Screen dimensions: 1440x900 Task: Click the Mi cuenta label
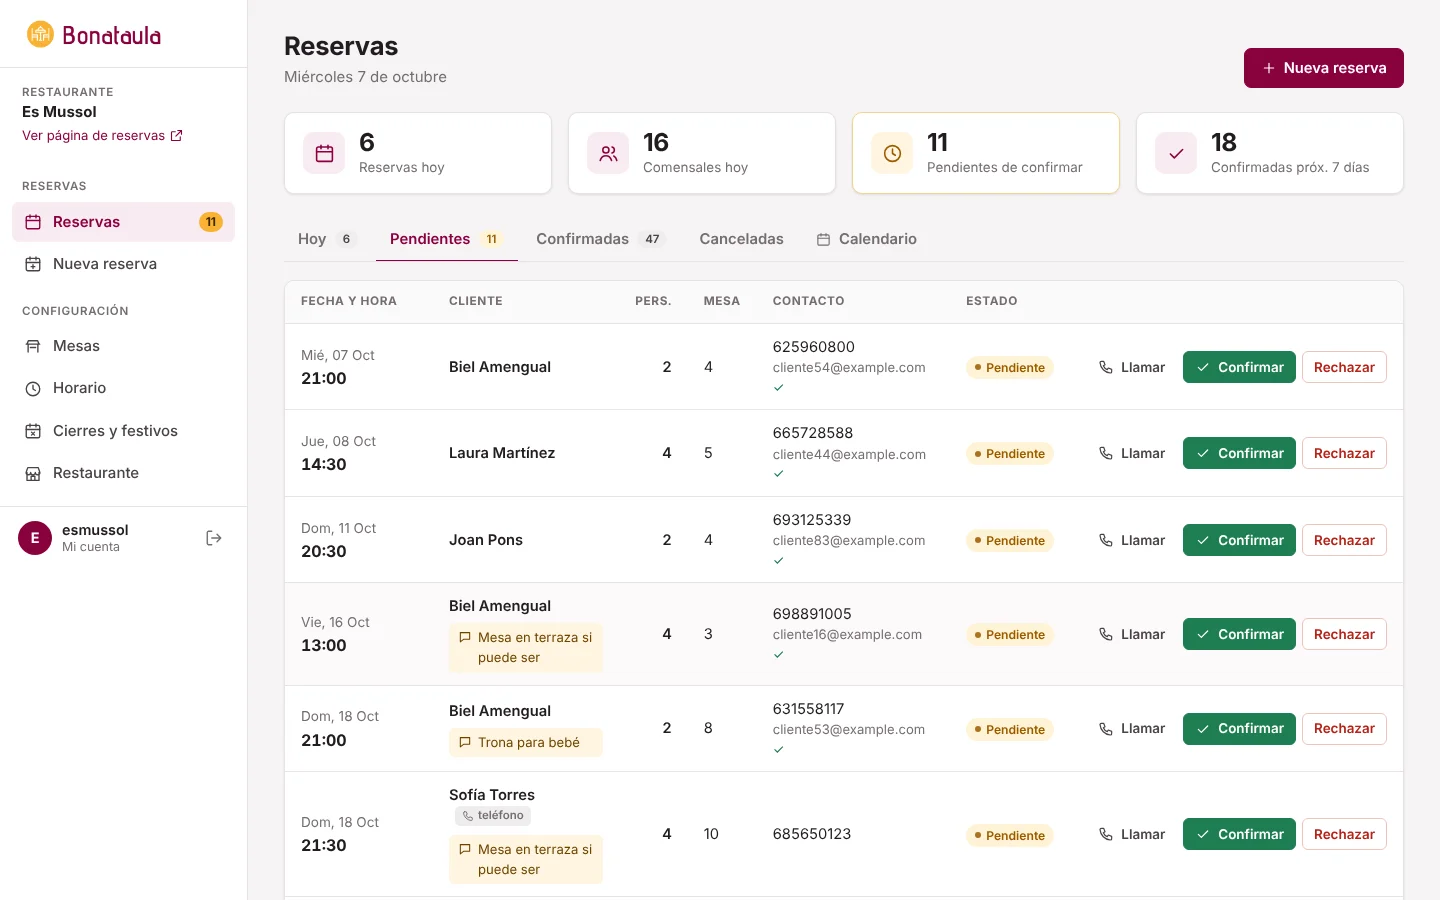tap(91, 547)
